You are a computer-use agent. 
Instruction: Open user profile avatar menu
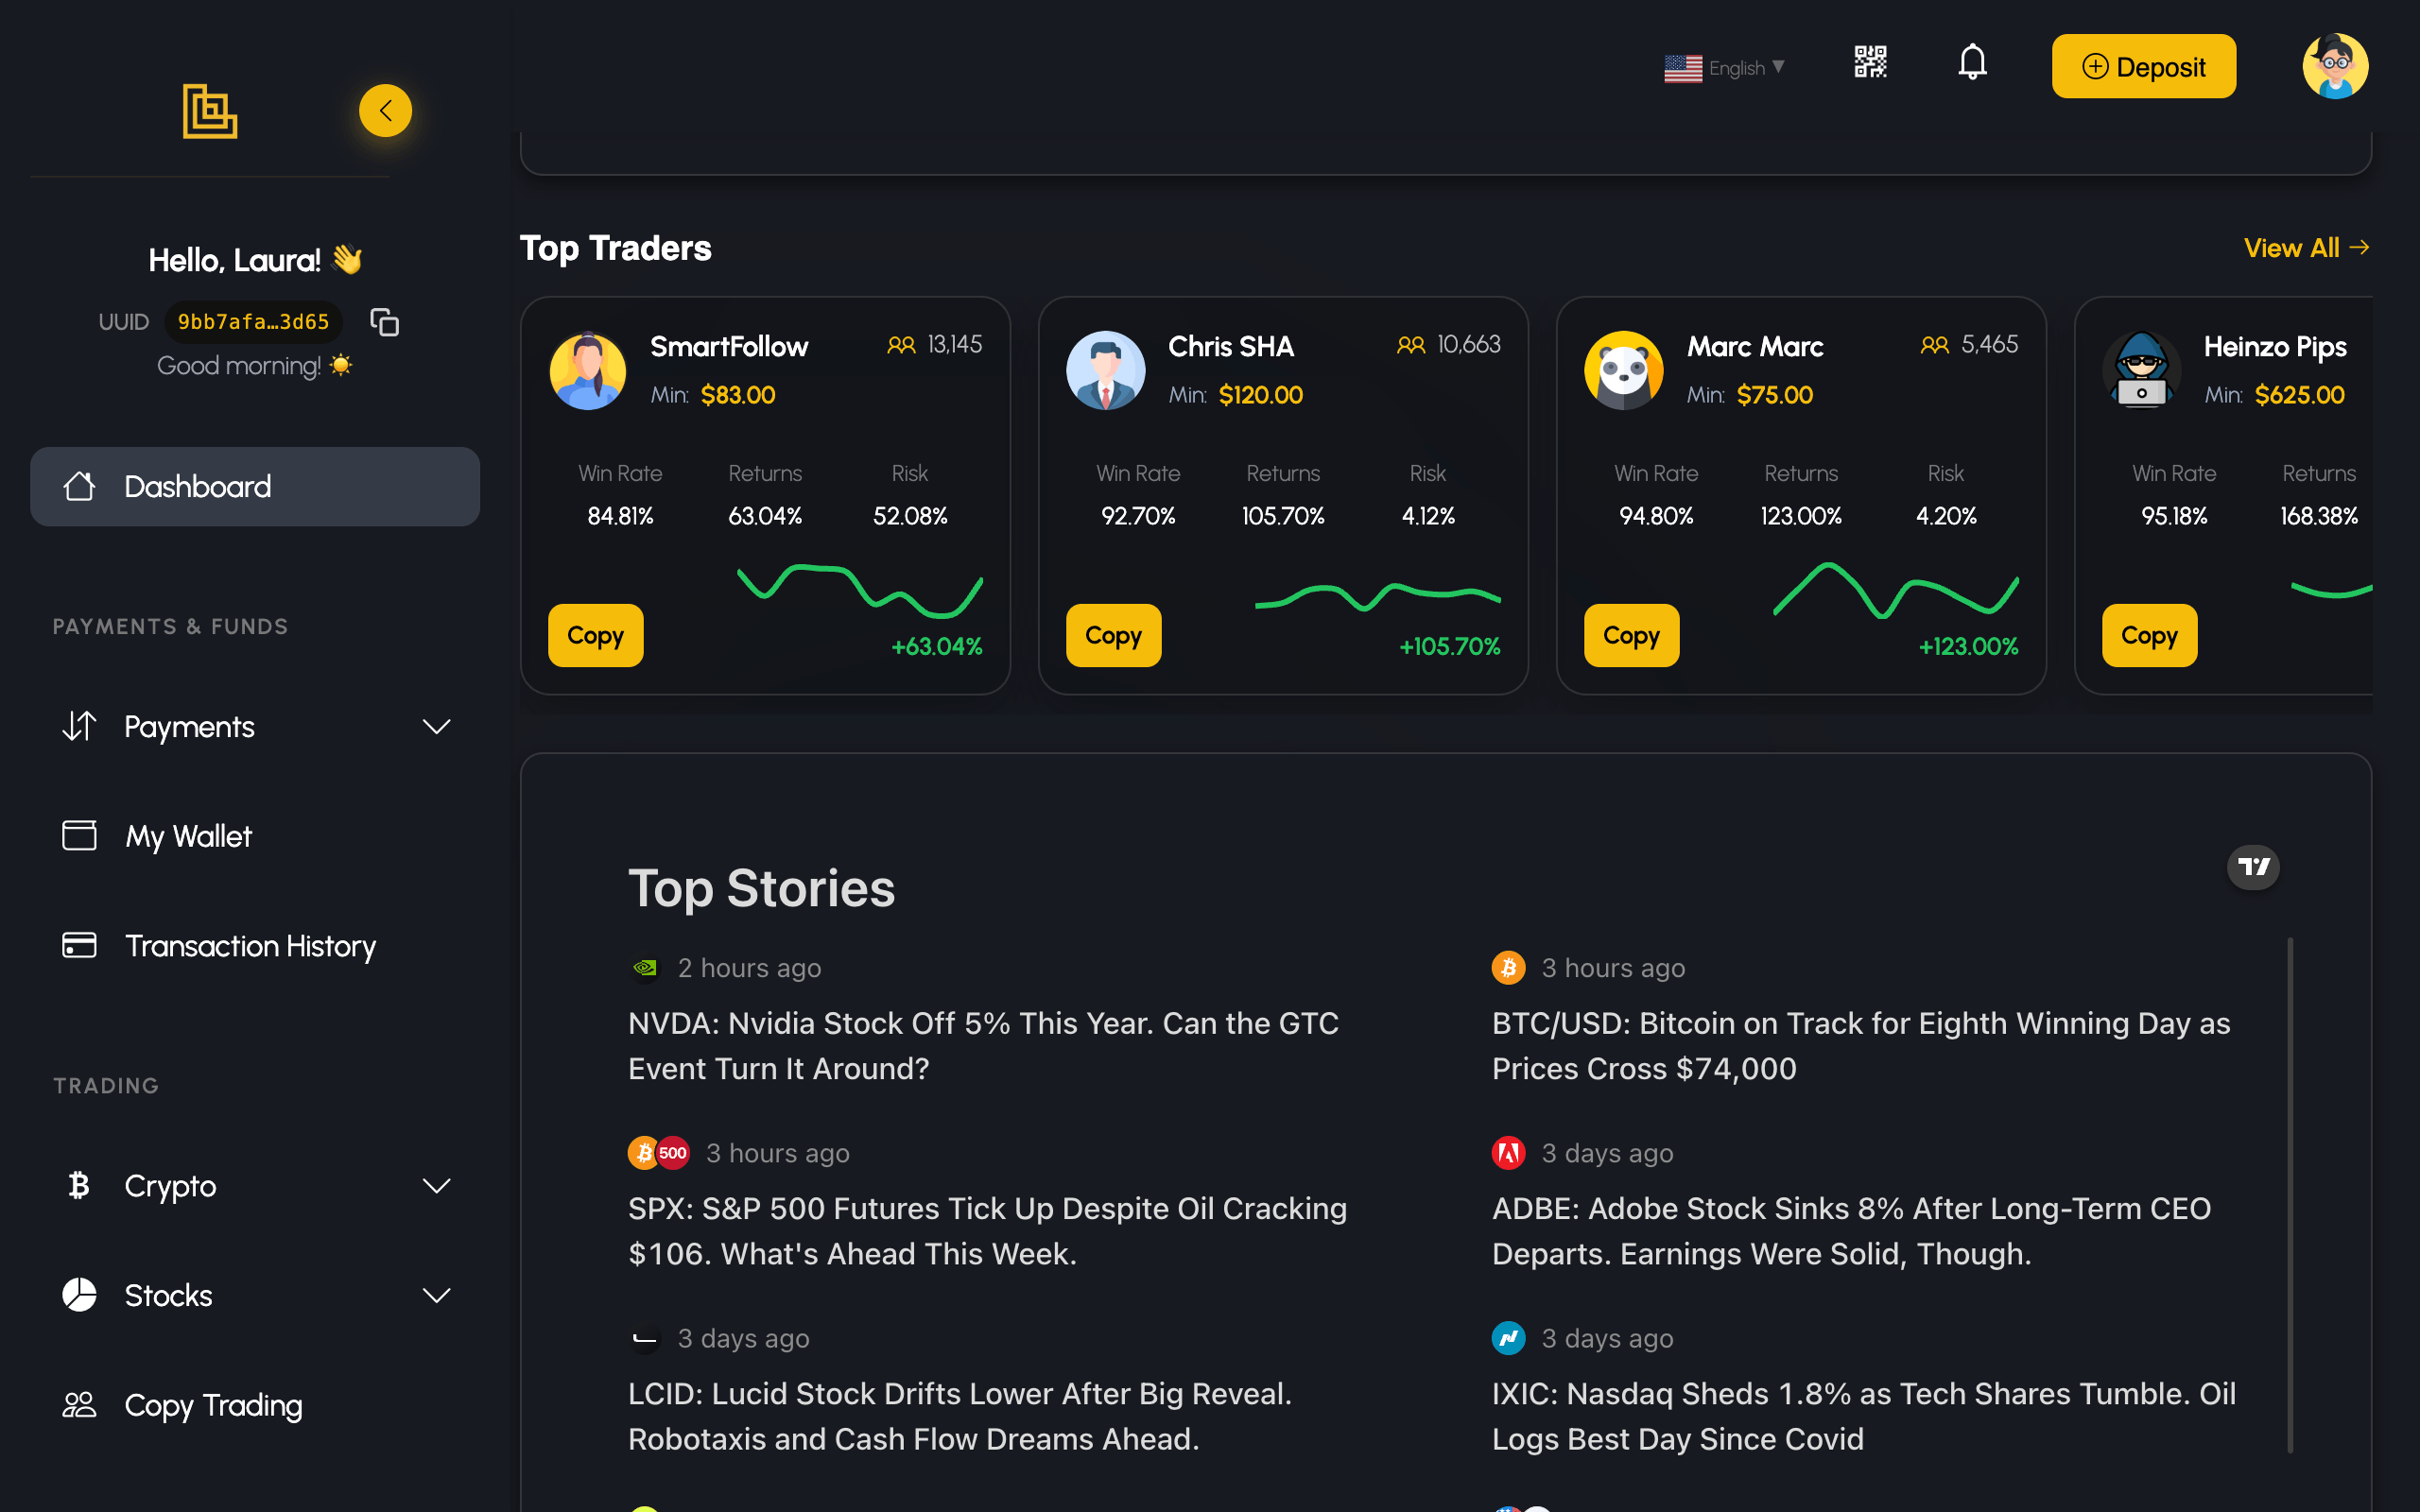(2335, 66)
